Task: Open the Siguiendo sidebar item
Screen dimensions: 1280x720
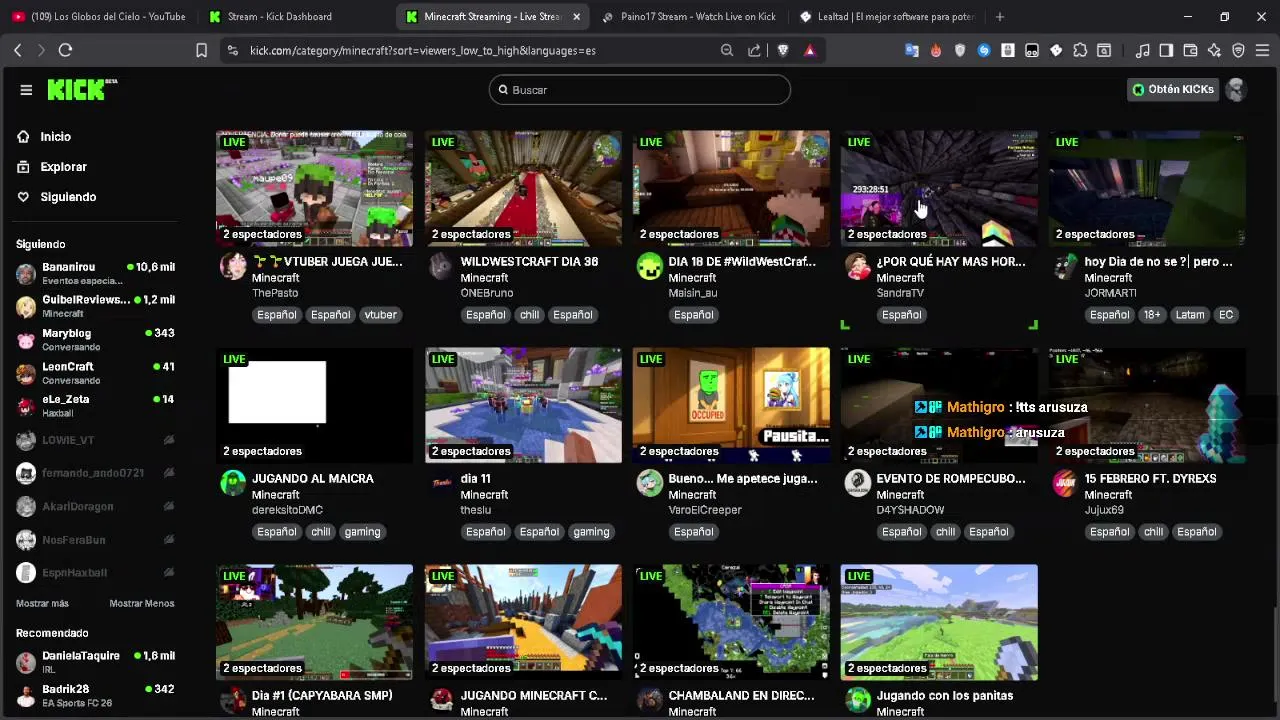Action: [68, 197]
